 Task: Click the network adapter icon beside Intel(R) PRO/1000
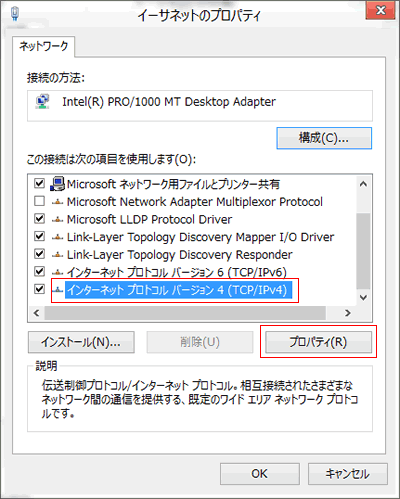(x=42, y=102)
